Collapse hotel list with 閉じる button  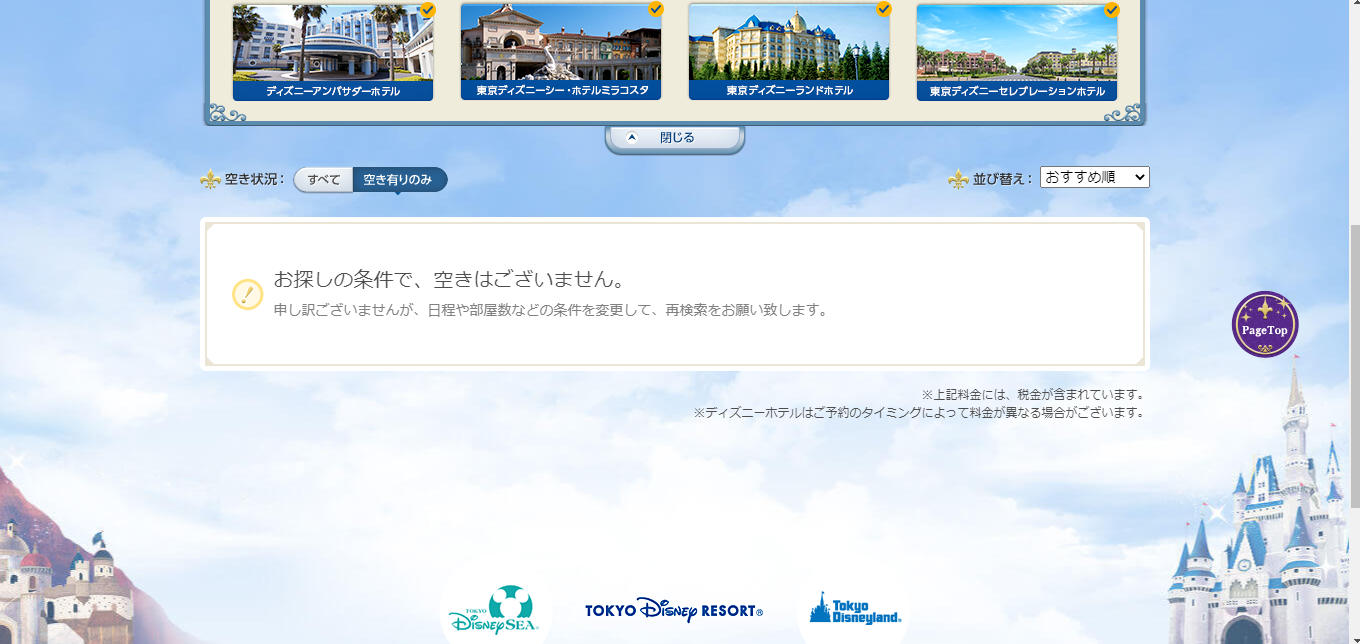point(675,138)
